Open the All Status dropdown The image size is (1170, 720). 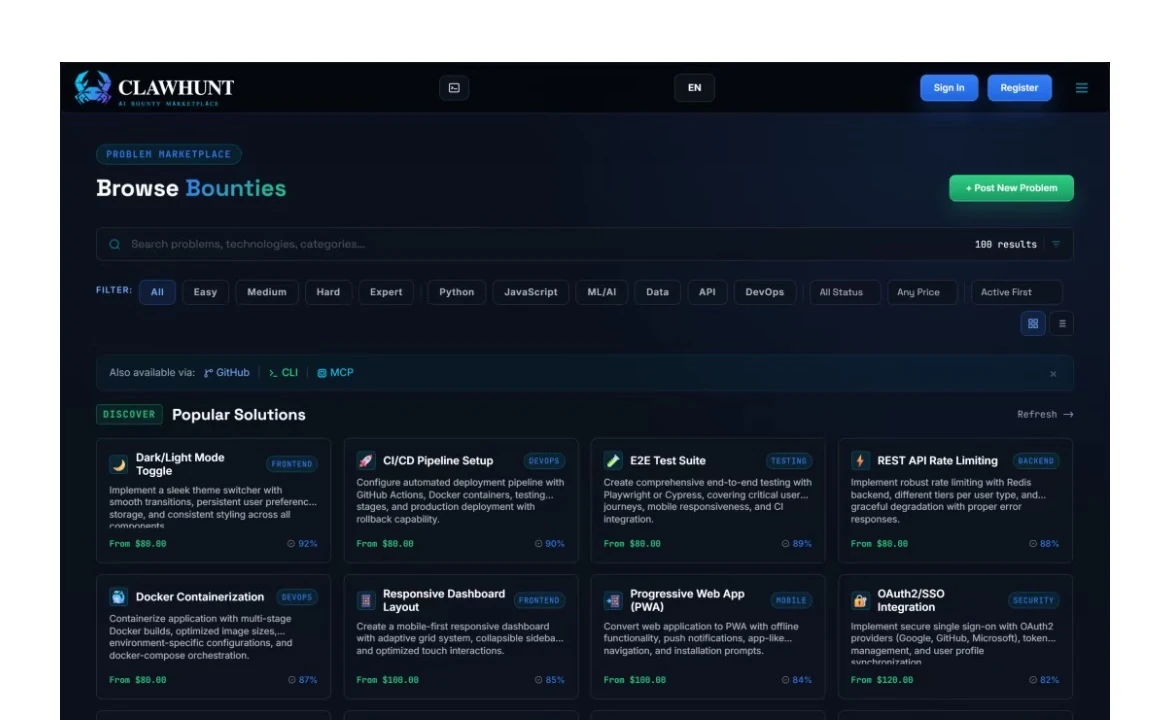click(845, 292)
